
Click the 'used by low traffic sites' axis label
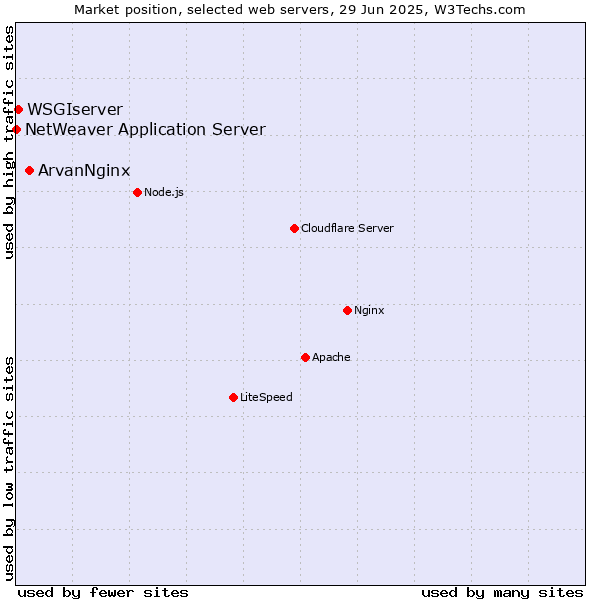pos(8,469)
